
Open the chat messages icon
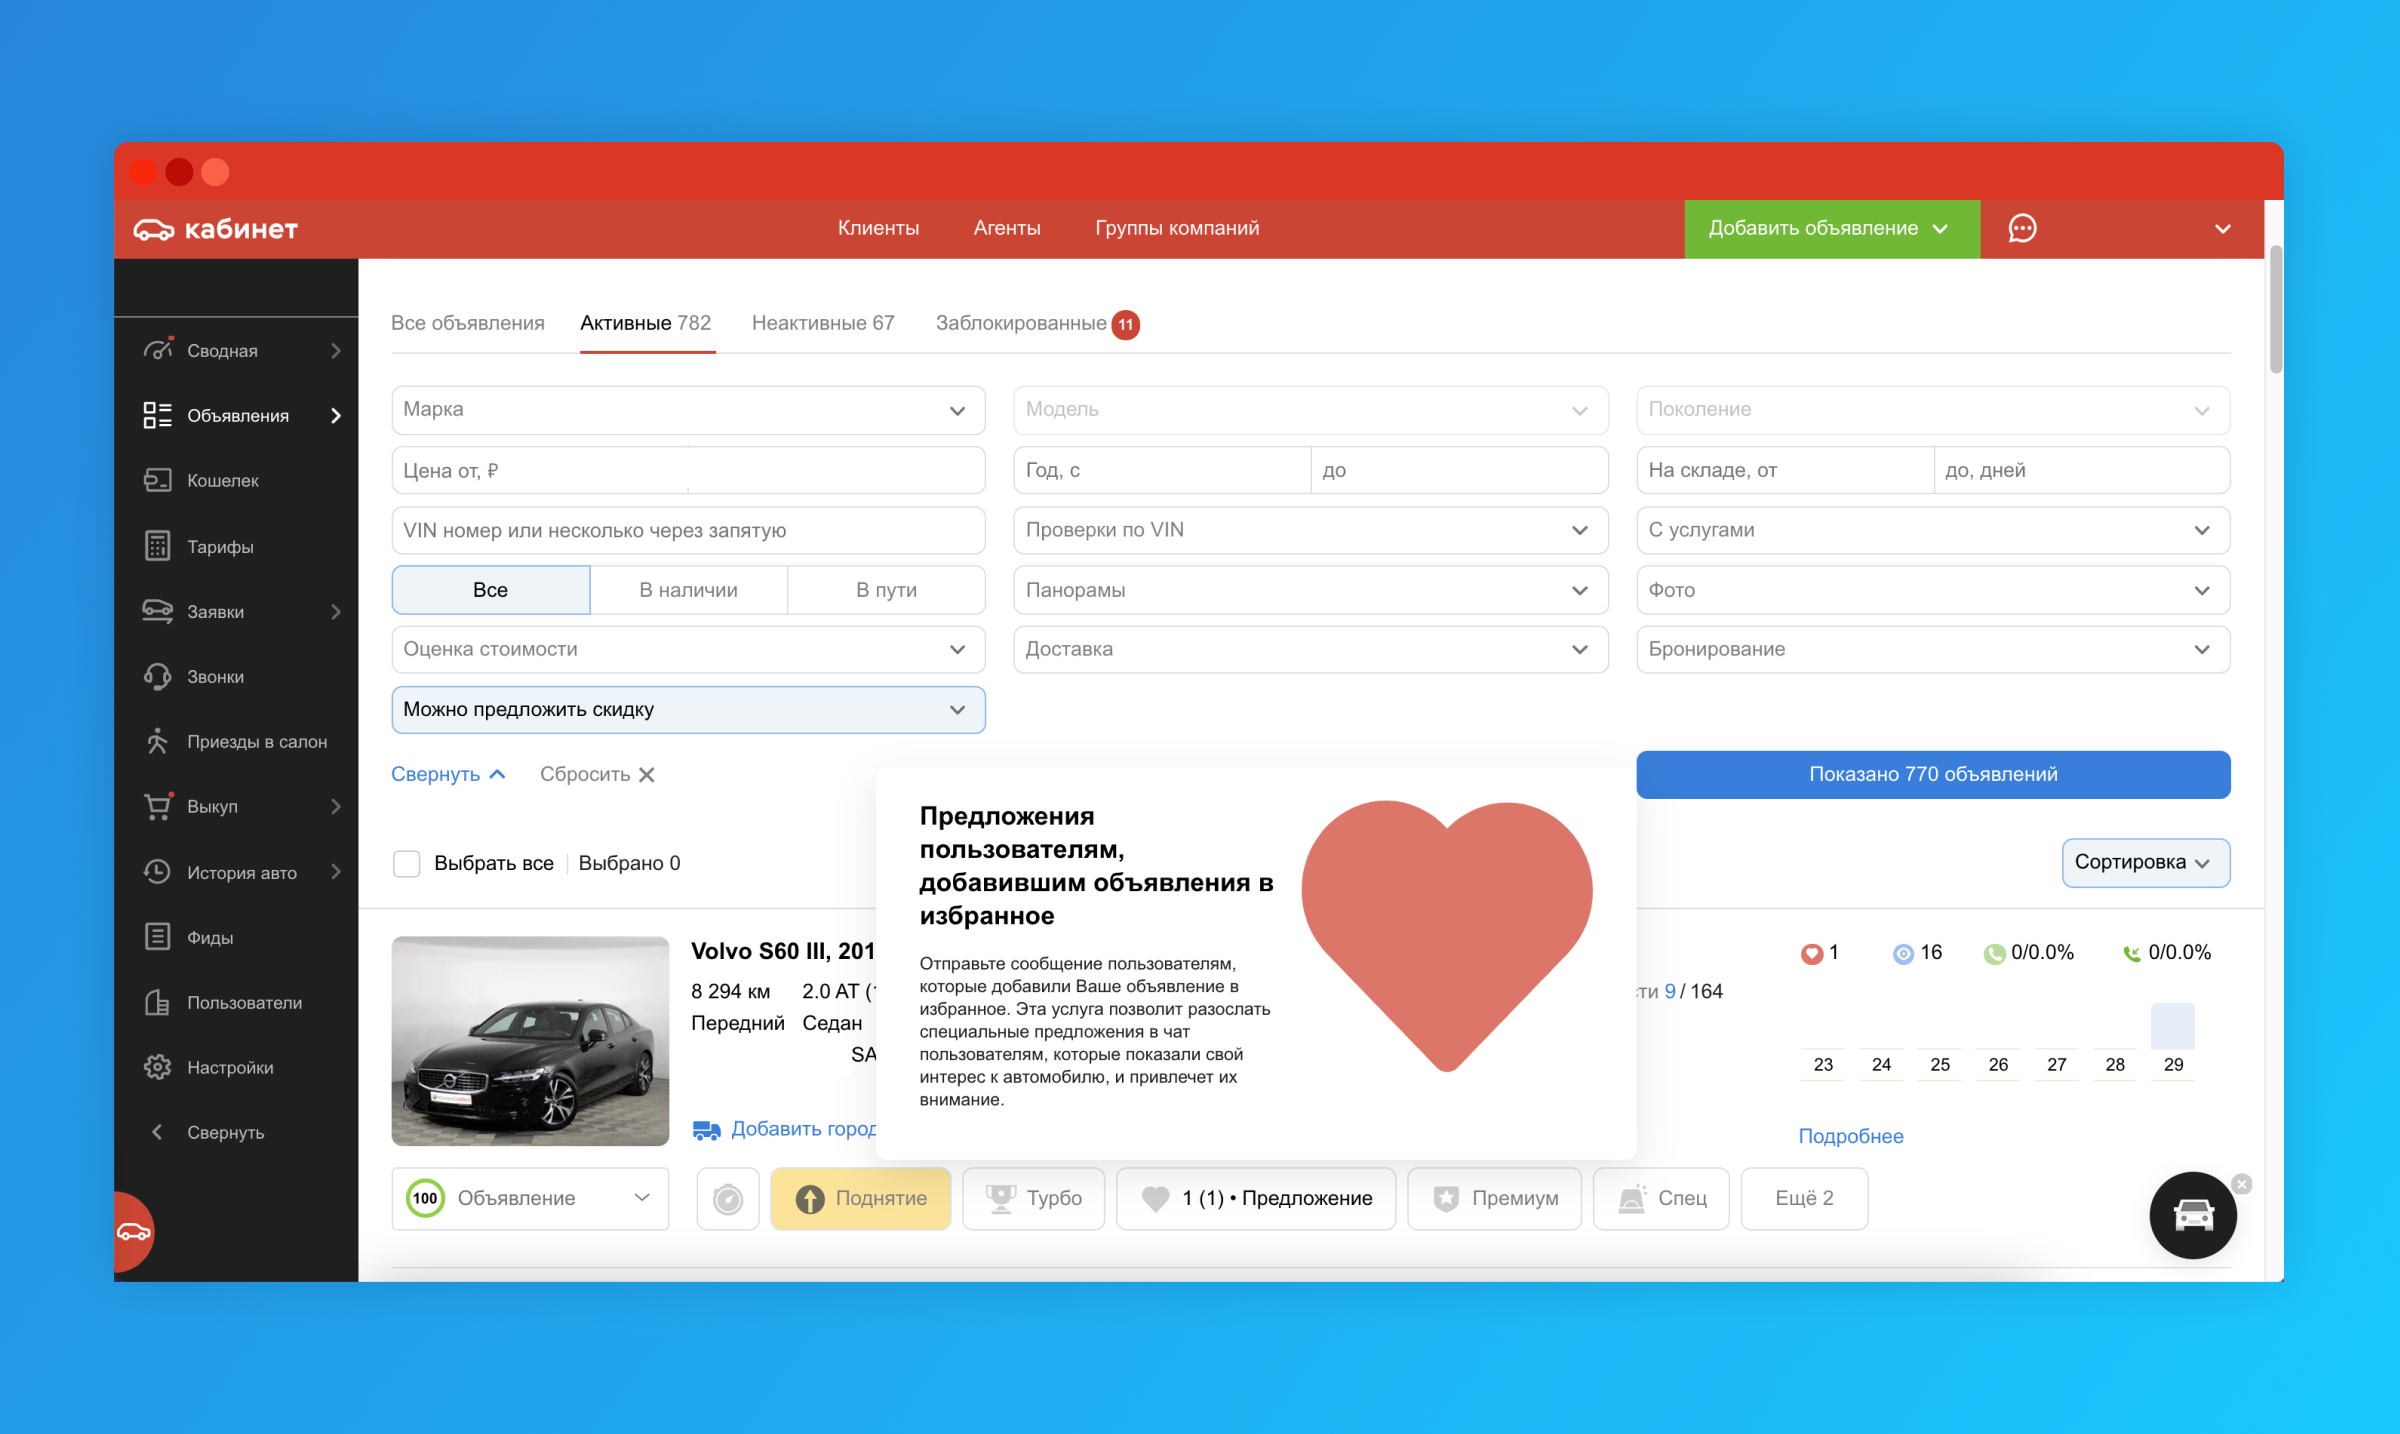tap(2022, 228)
